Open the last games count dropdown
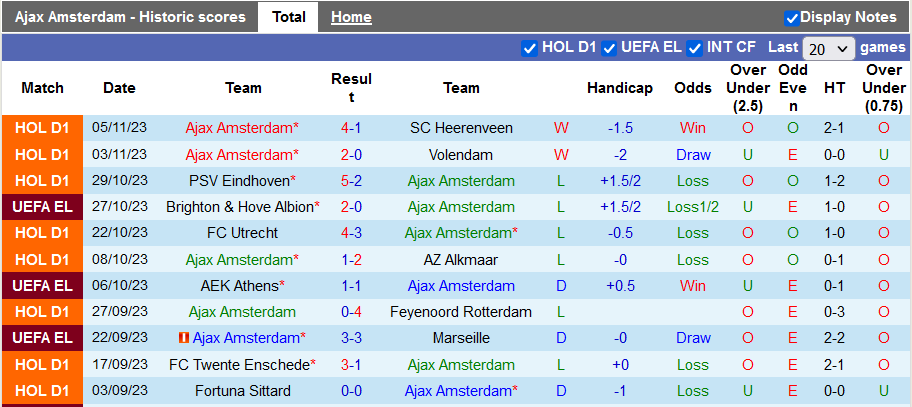The image size is (912, 407). click(x=828, y=48)
